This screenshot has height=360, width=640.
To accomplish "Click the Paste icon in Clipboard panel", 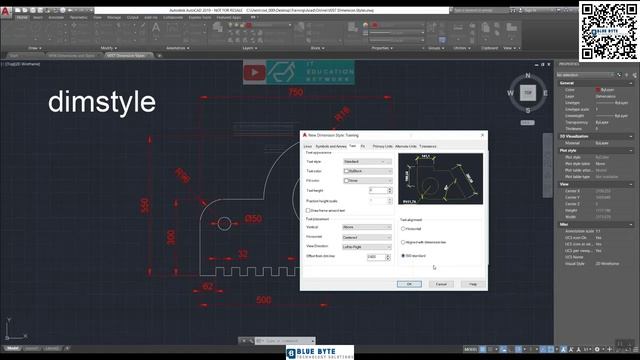I will [485, 28].
